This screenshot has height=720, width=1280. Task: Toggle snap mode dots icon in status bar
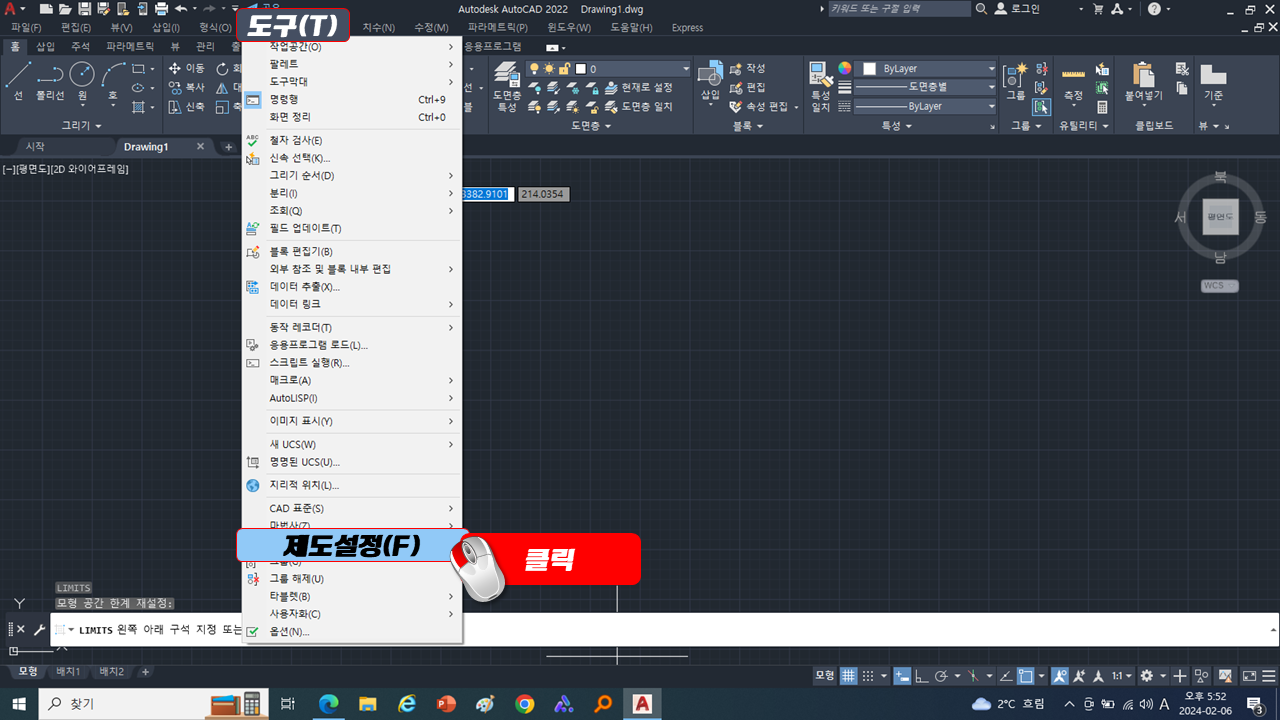[868, 676]
